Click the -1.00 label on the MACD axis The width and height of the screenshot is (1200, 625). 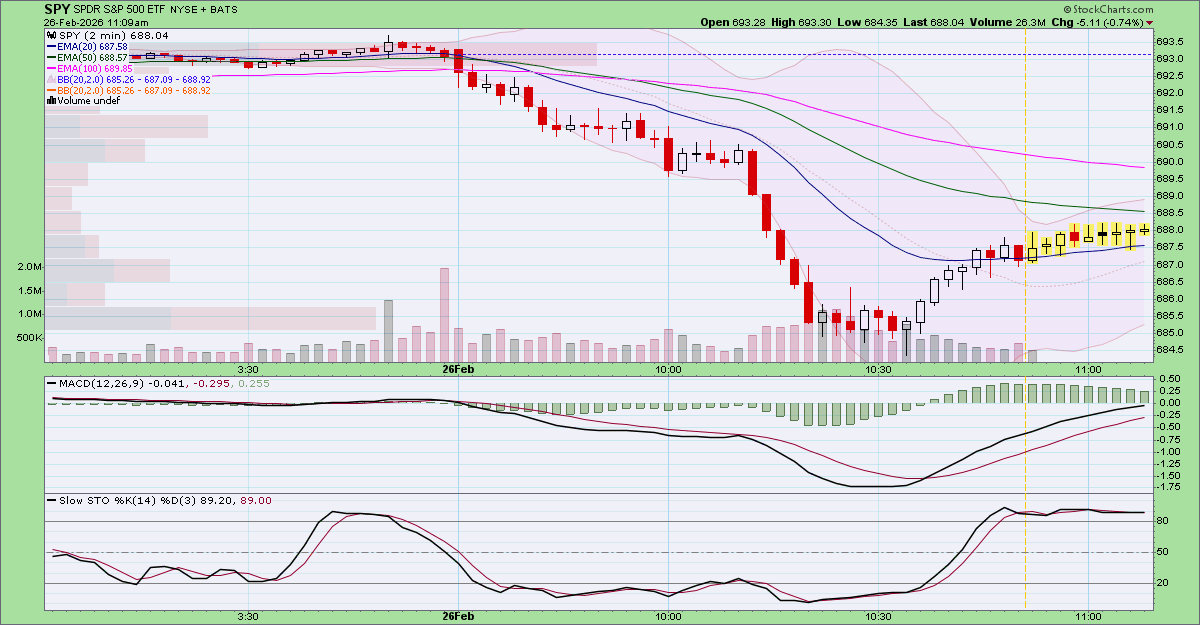click(x=1167, y=451)
